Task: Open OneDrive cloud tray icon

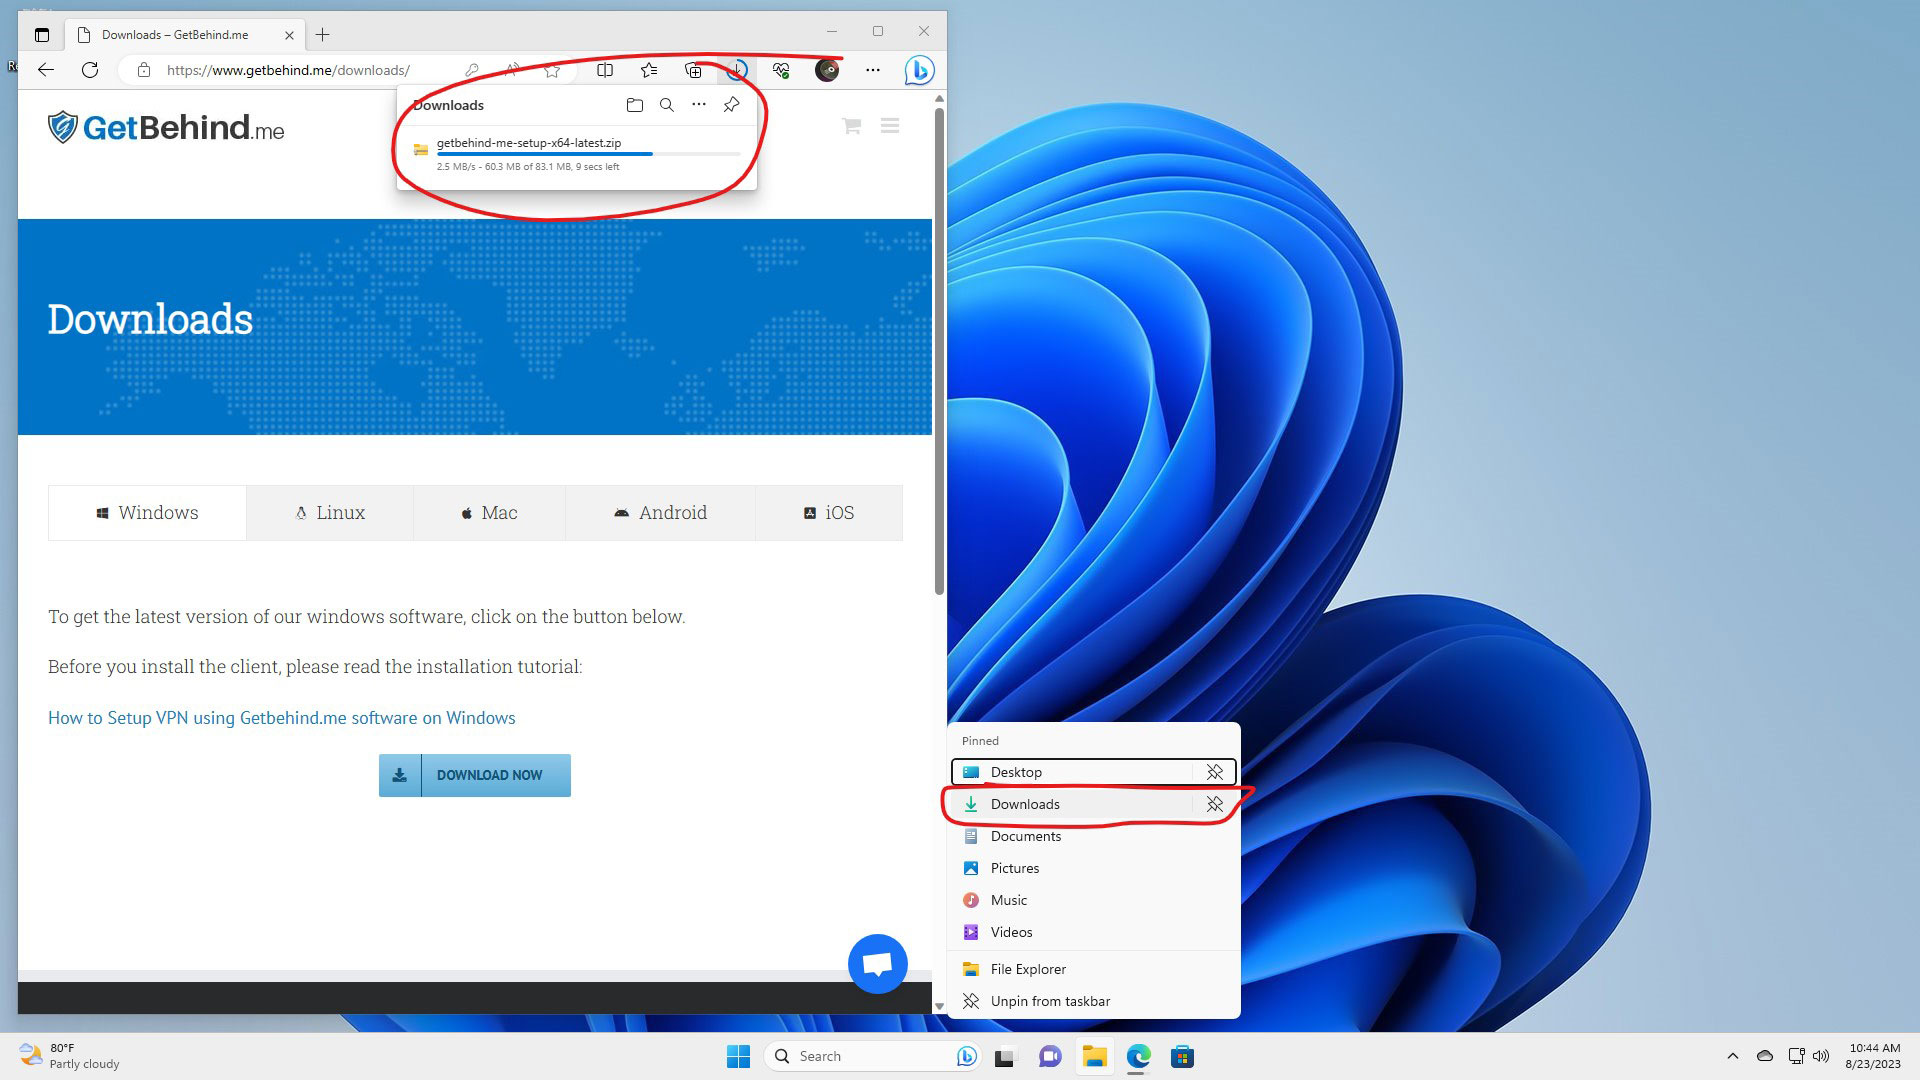Action: 1765,1056
